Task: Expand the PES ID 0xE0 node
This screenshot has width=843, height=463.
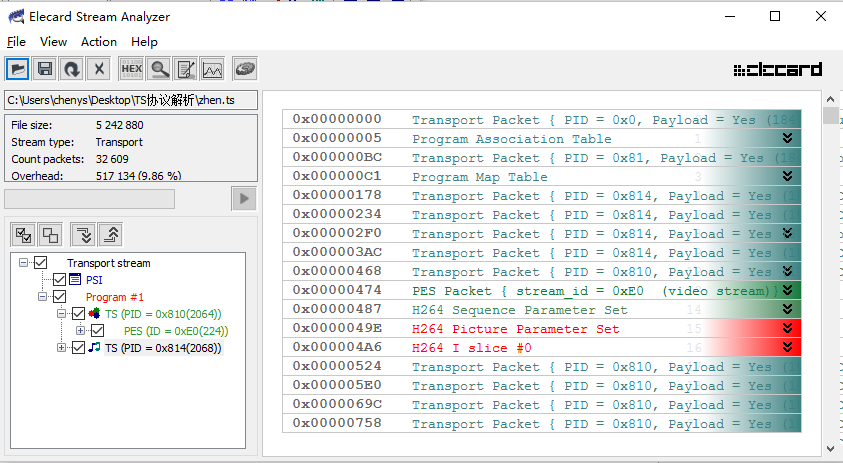Action: click(80, 330)
